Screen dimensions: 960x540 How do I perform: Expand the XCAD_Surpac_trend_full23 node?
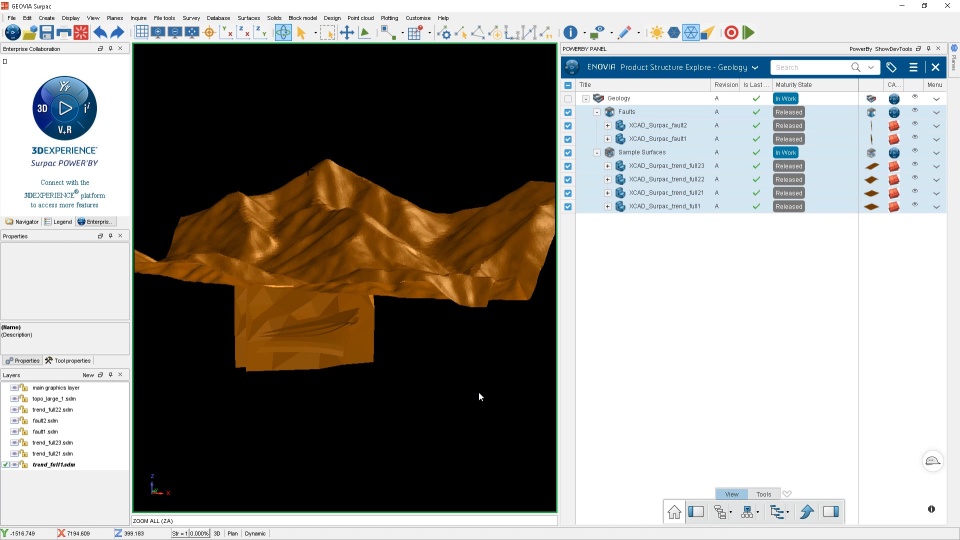608,166
